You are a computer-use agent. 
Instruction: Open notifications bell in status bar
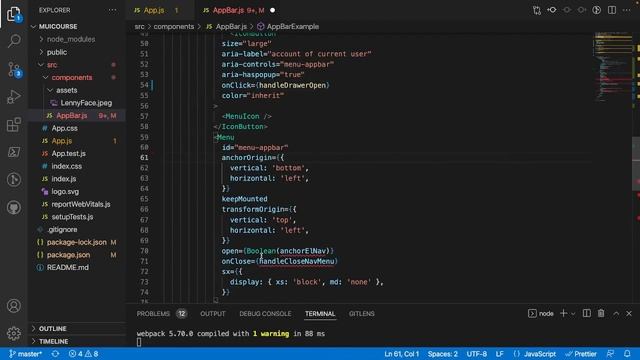[x=627, y=353]
